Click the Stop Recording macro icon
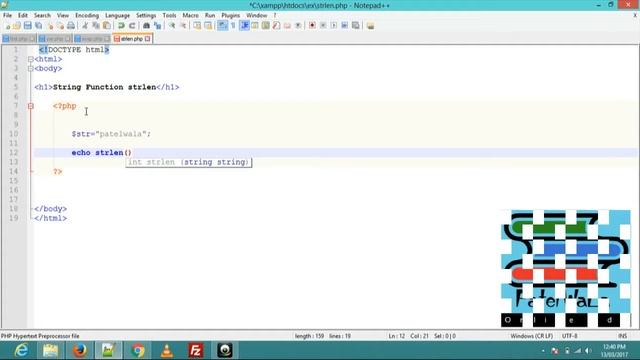The height and width of the screenshot is (360, 640). point(323,26)
